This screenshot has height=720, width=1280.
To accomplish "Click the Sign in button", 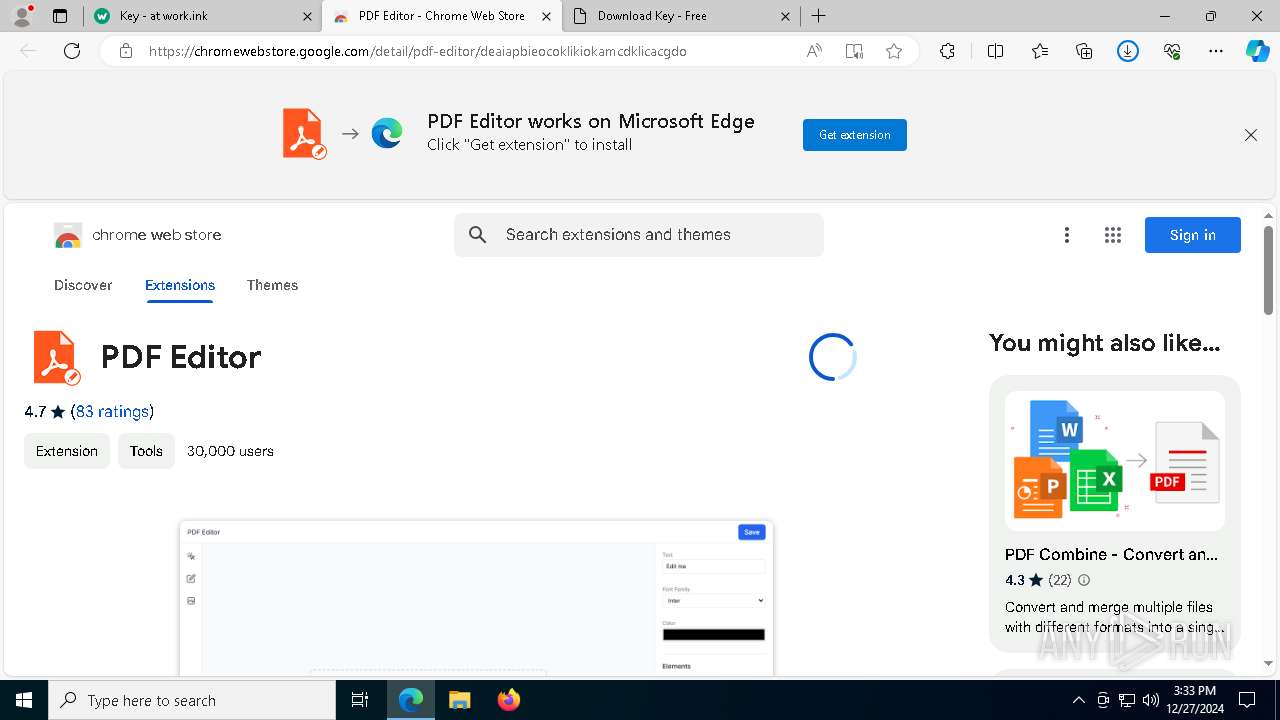I will (1192, 235).
